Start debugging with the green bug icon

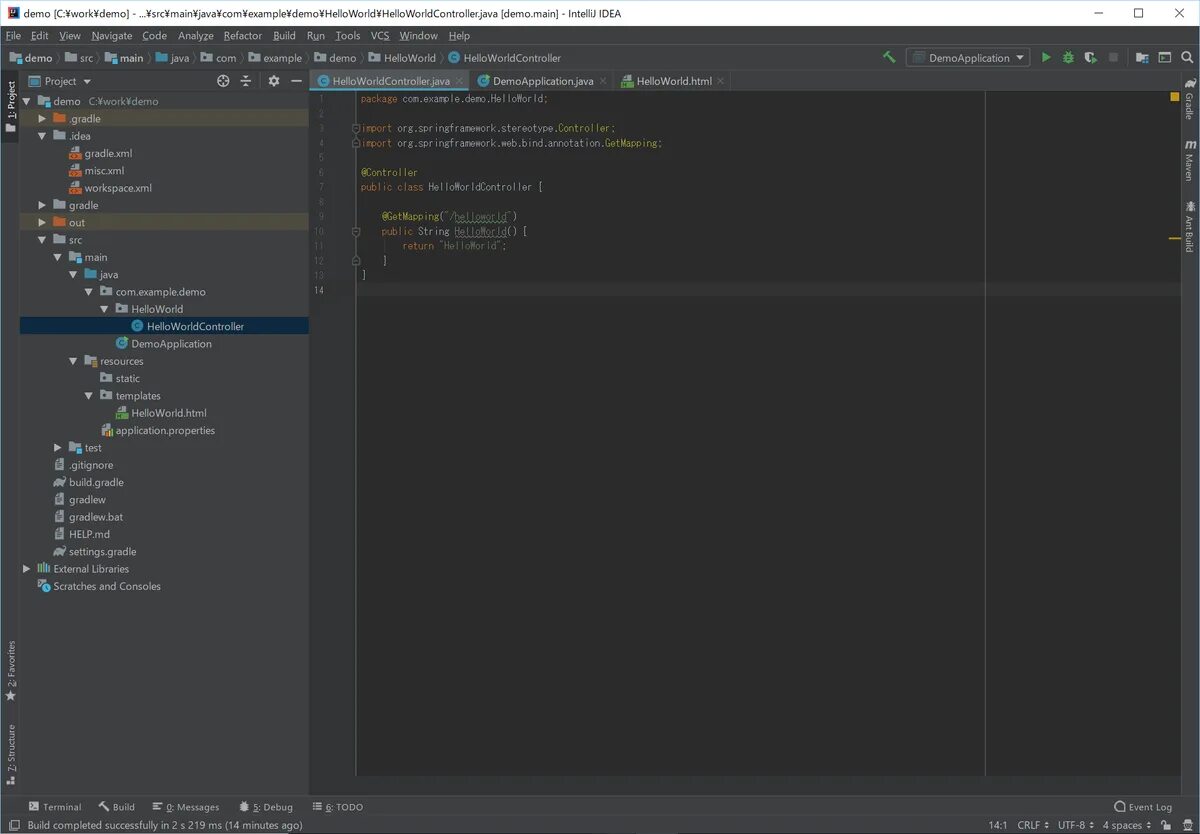point(1068,58)
